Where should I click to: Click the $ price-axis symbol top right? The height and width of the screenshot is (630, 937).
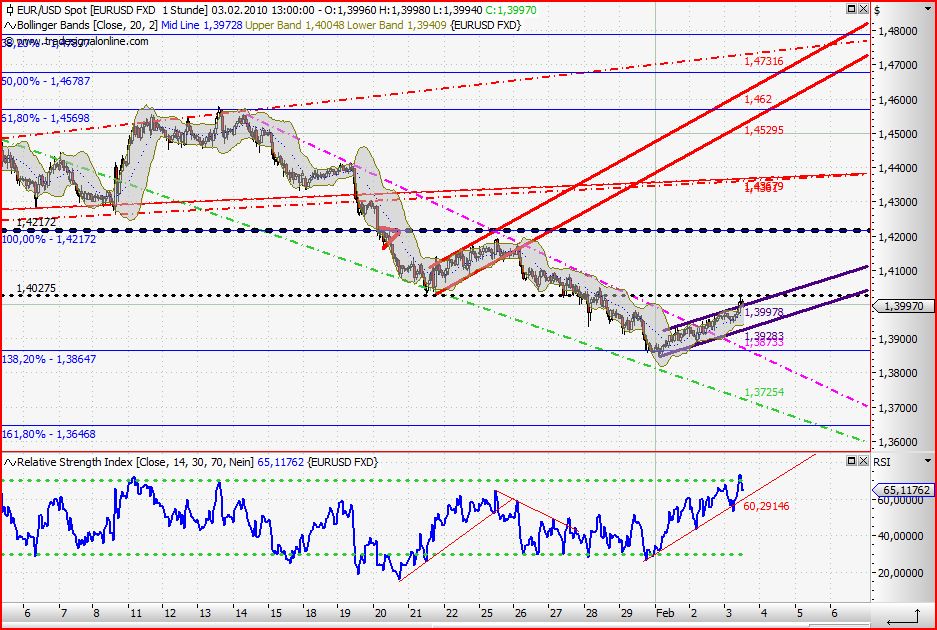point(877,10)
